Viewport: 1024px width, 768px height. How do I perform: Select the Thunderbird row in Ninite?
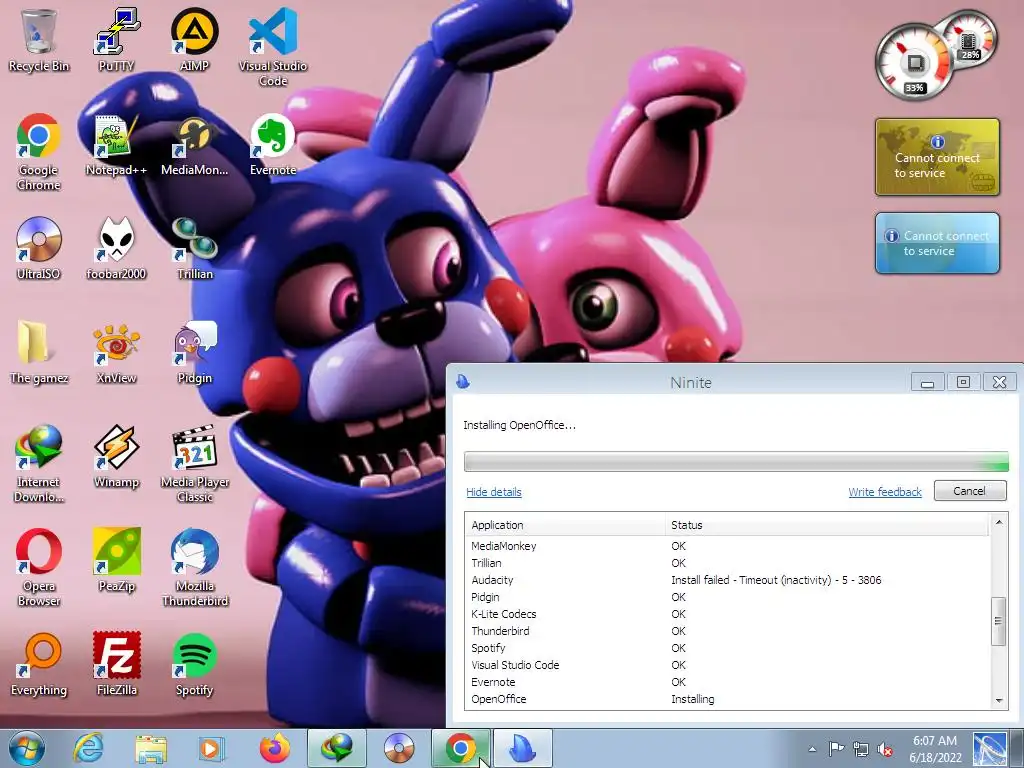coord(728,631)
